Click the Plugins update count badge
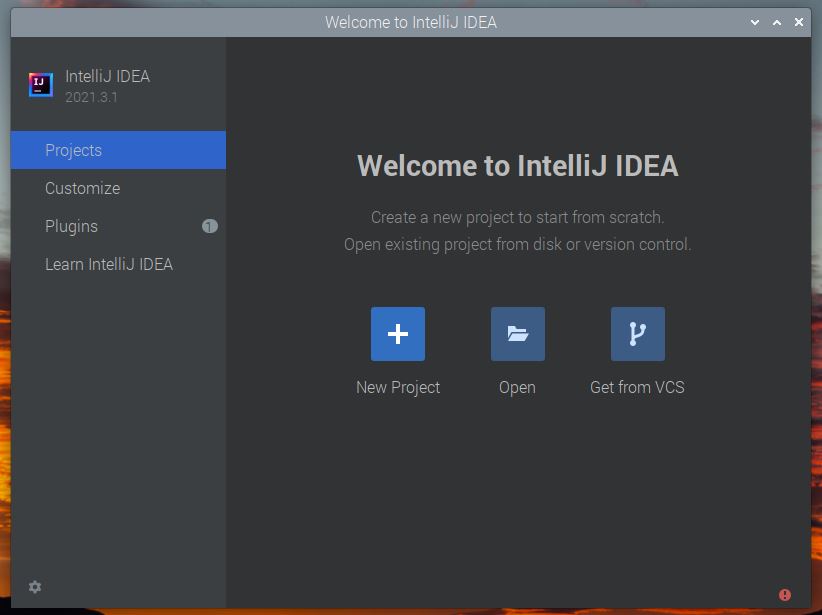This screenshot has width=822, height=615. coord(210,226)
